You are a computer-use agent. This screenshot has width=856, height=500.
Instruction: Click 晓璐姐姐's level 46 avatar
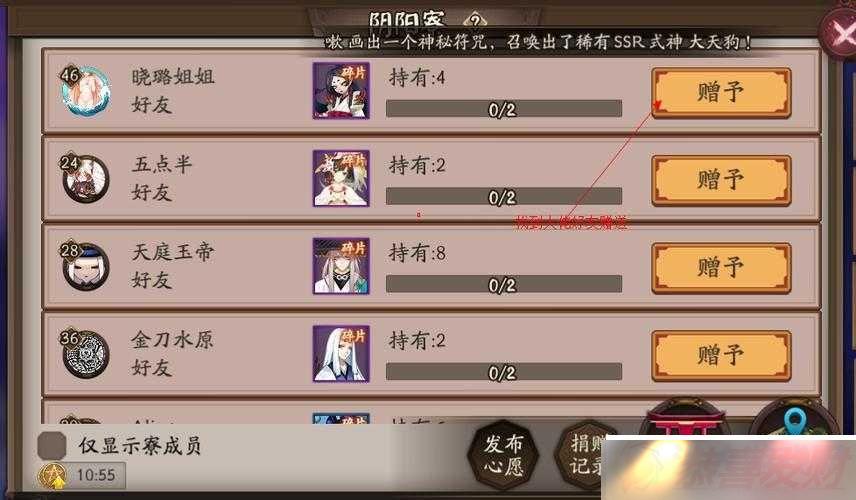[85, 91]
